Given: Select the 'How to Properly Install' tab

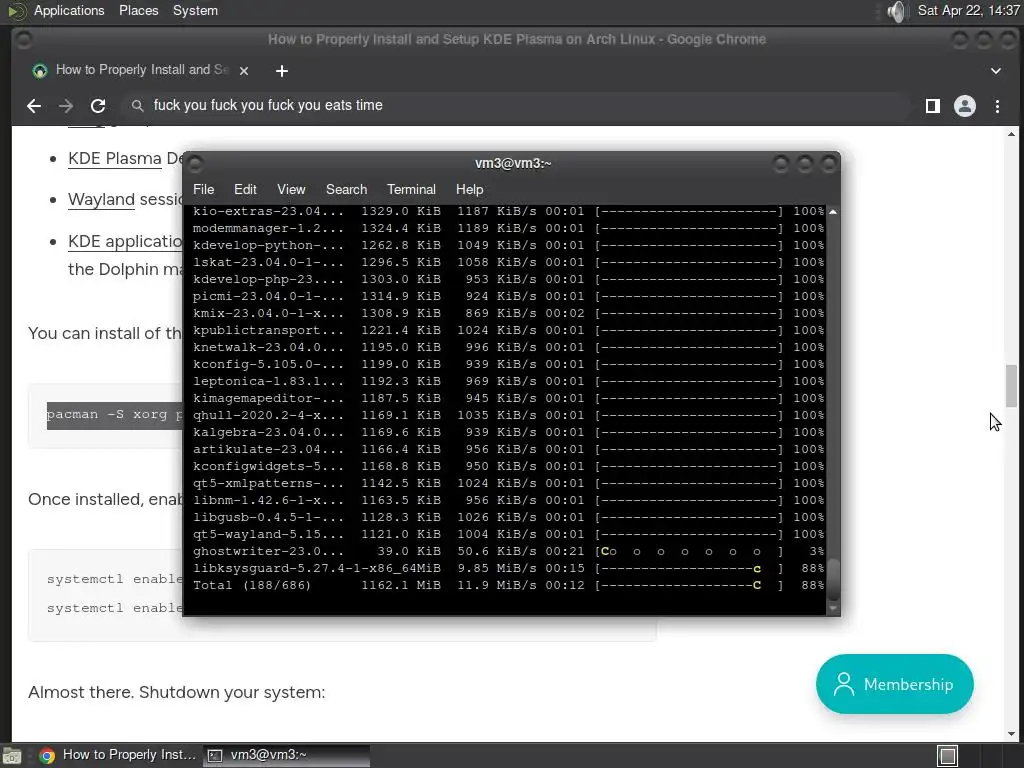Looking at the screenshot, I should 141,70.
